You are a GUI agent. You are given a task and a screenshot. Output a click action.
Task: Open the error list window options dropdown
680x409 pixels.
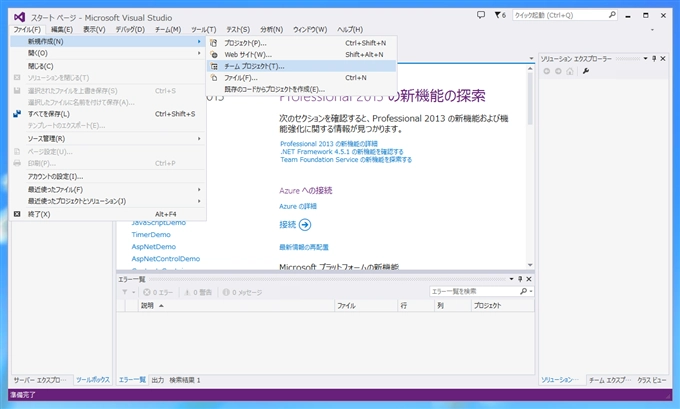tap(511, 279)
